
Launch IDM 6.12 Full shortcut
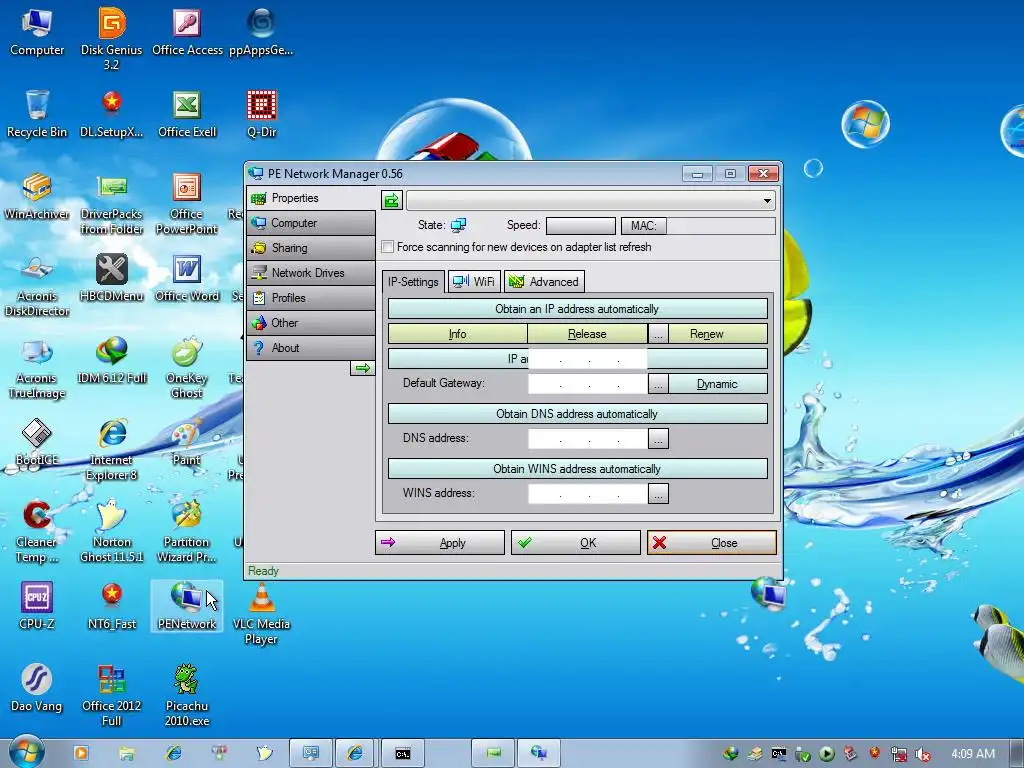(112, 360)
